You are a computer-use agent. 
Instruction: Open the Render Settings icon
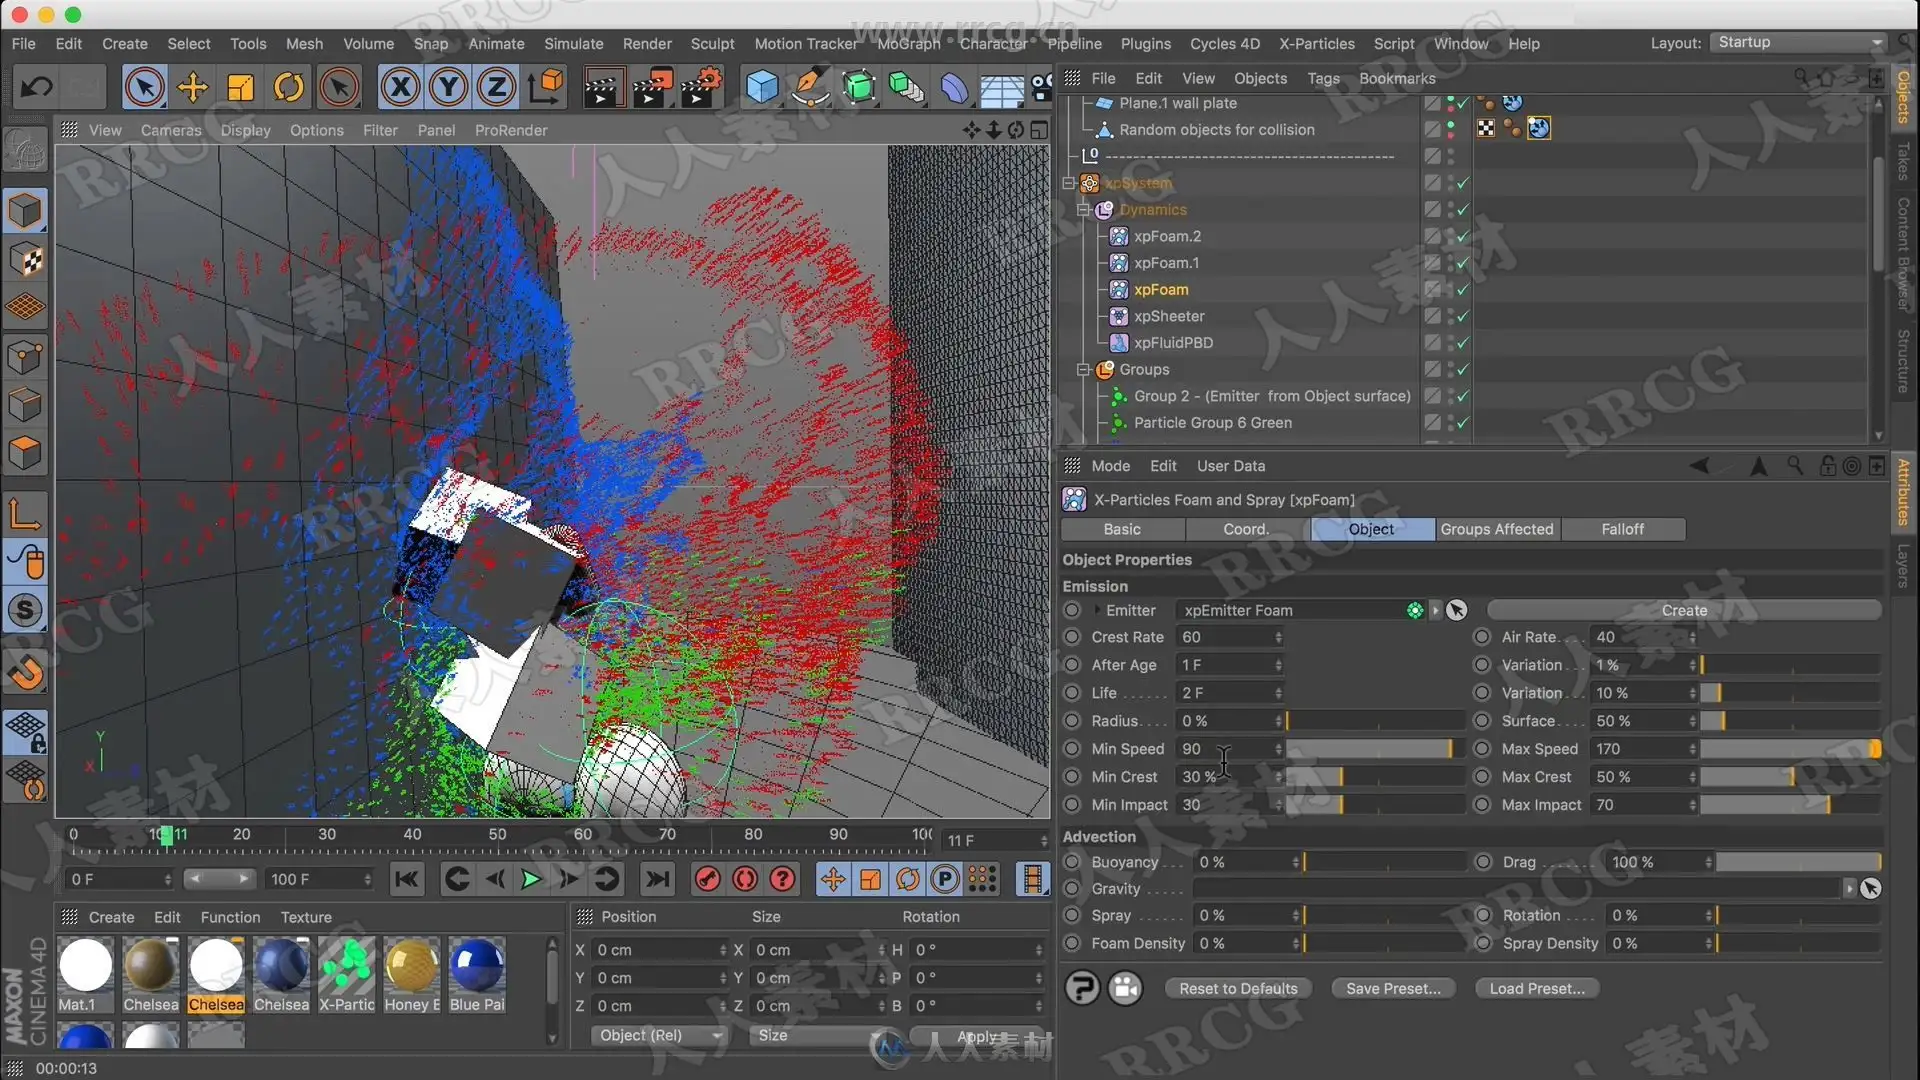pos(702,88)
